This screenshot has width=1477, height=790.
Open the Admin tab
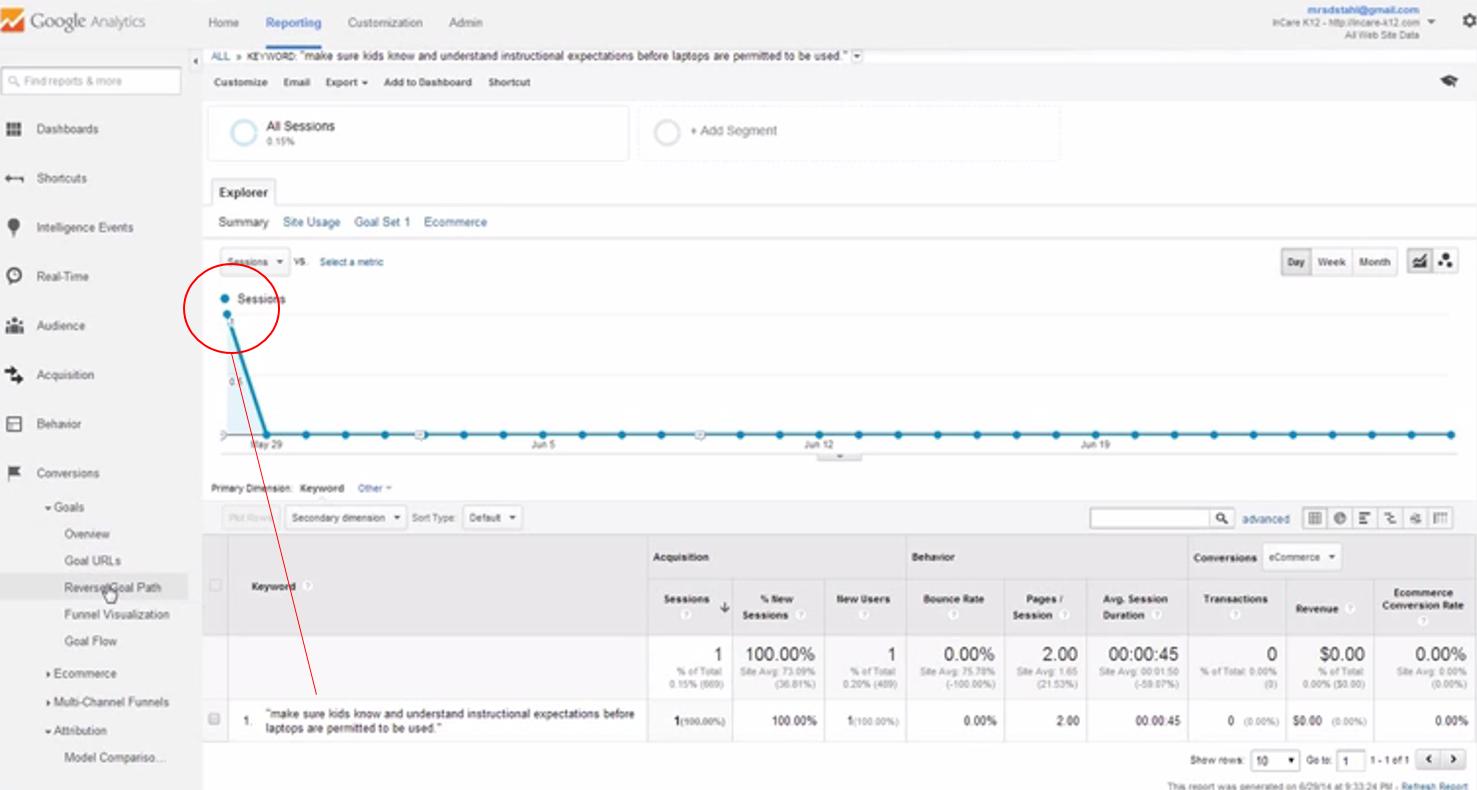tap(465, 22)
